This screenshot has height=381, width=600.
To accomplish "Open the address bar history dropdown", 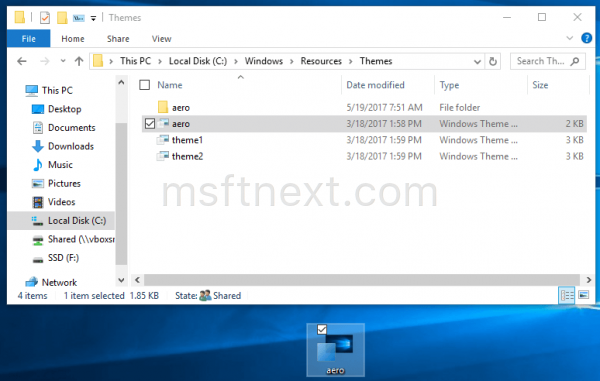I will (477, 61).
